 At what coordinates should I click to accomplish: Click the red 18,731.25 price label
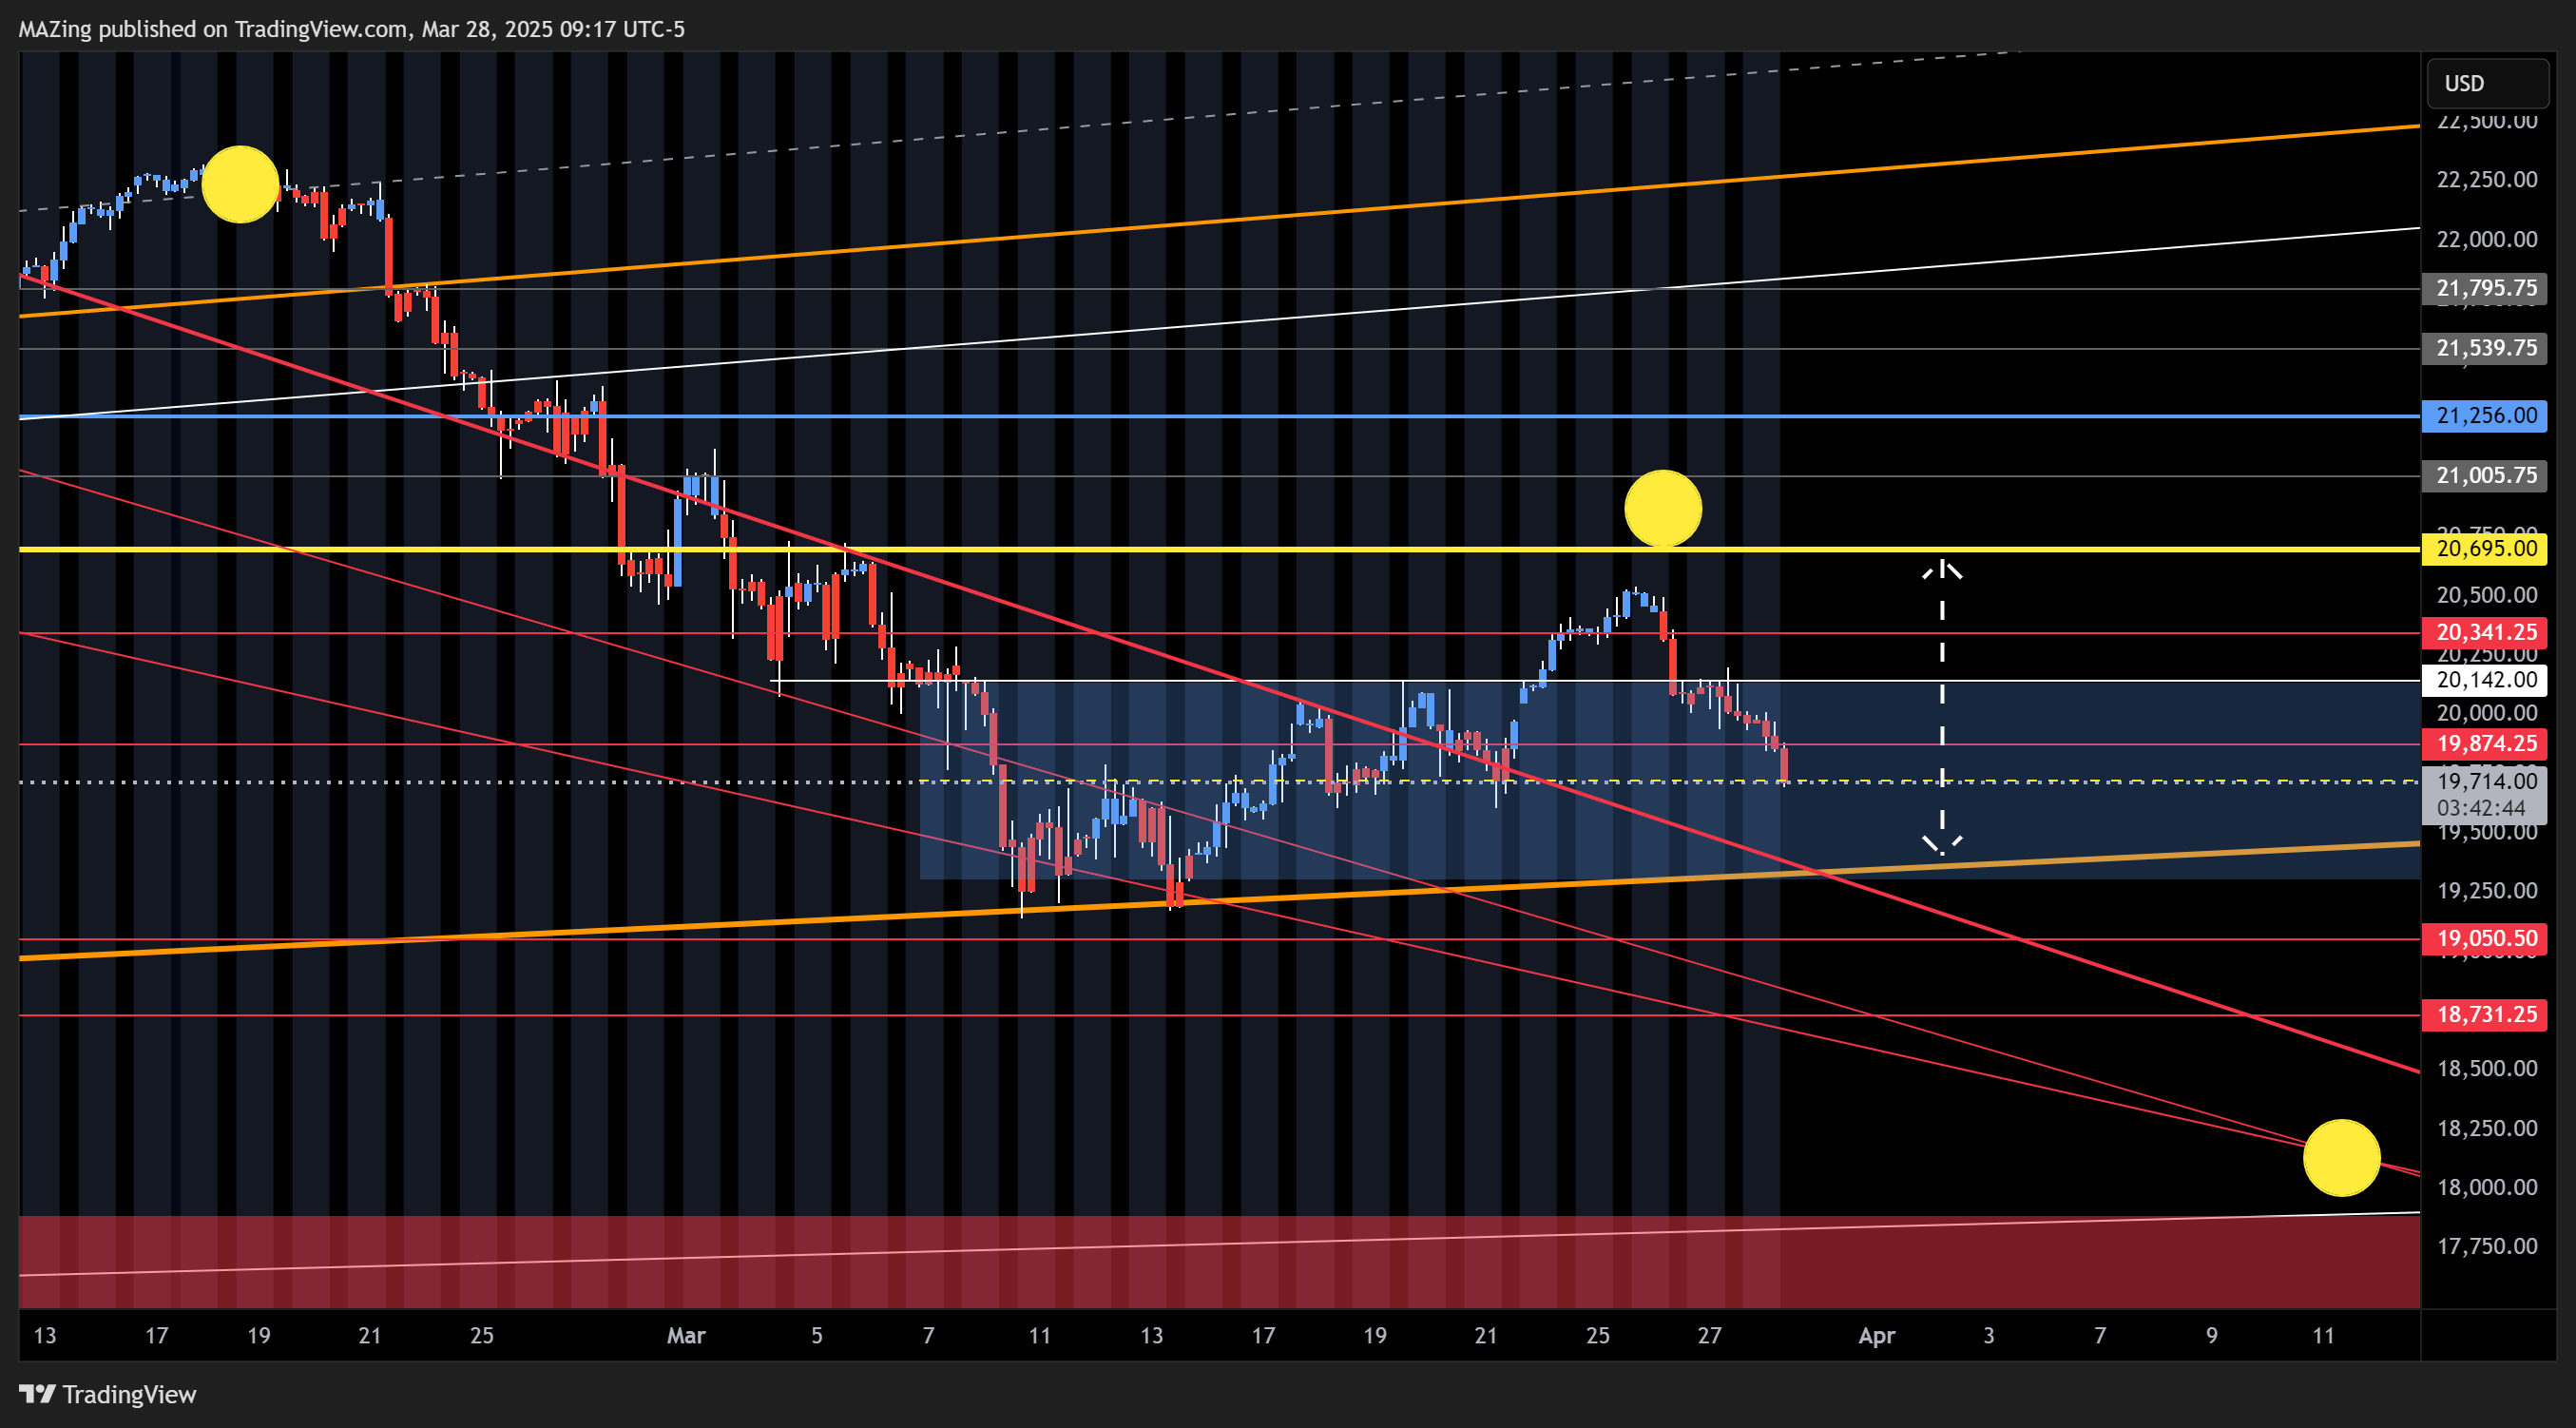(x=2485, y=1015)
